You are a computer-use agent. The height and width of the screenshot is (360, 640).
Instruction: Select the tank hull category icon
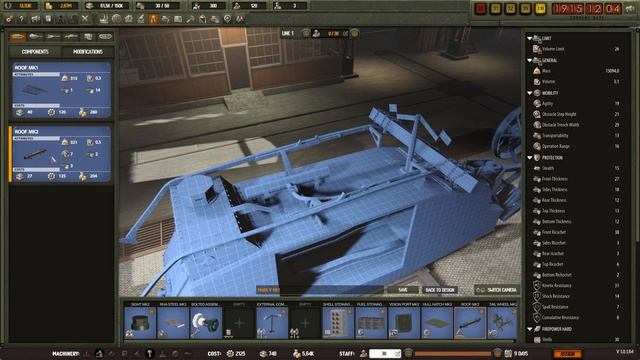pos(18,37)
